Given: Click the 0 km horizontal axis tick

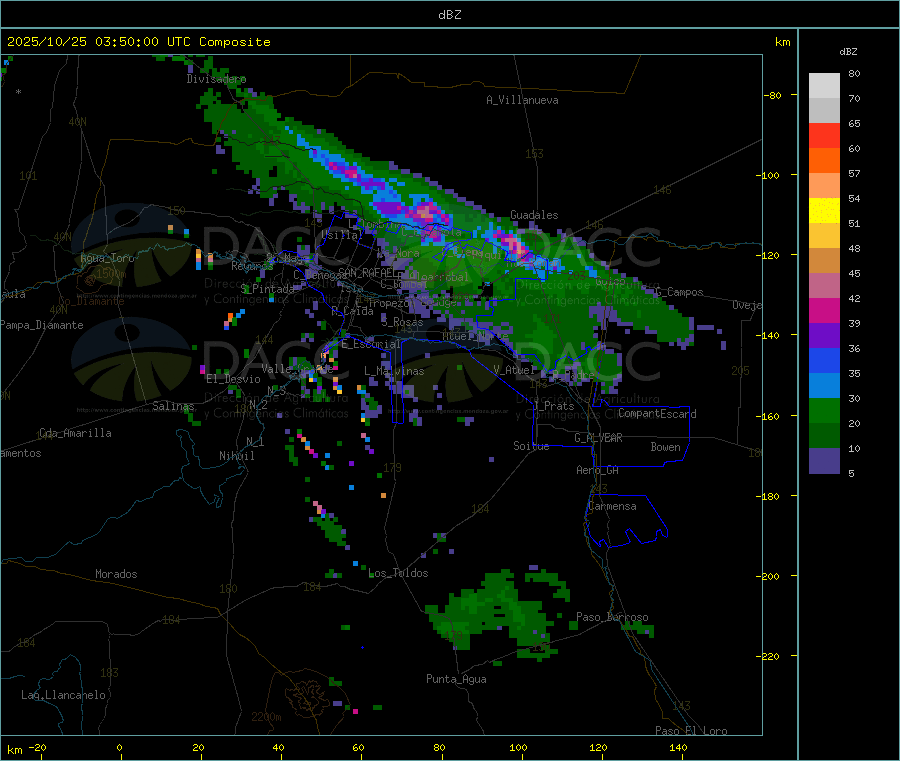Looking at the screenshot, I should pos(119,747).
